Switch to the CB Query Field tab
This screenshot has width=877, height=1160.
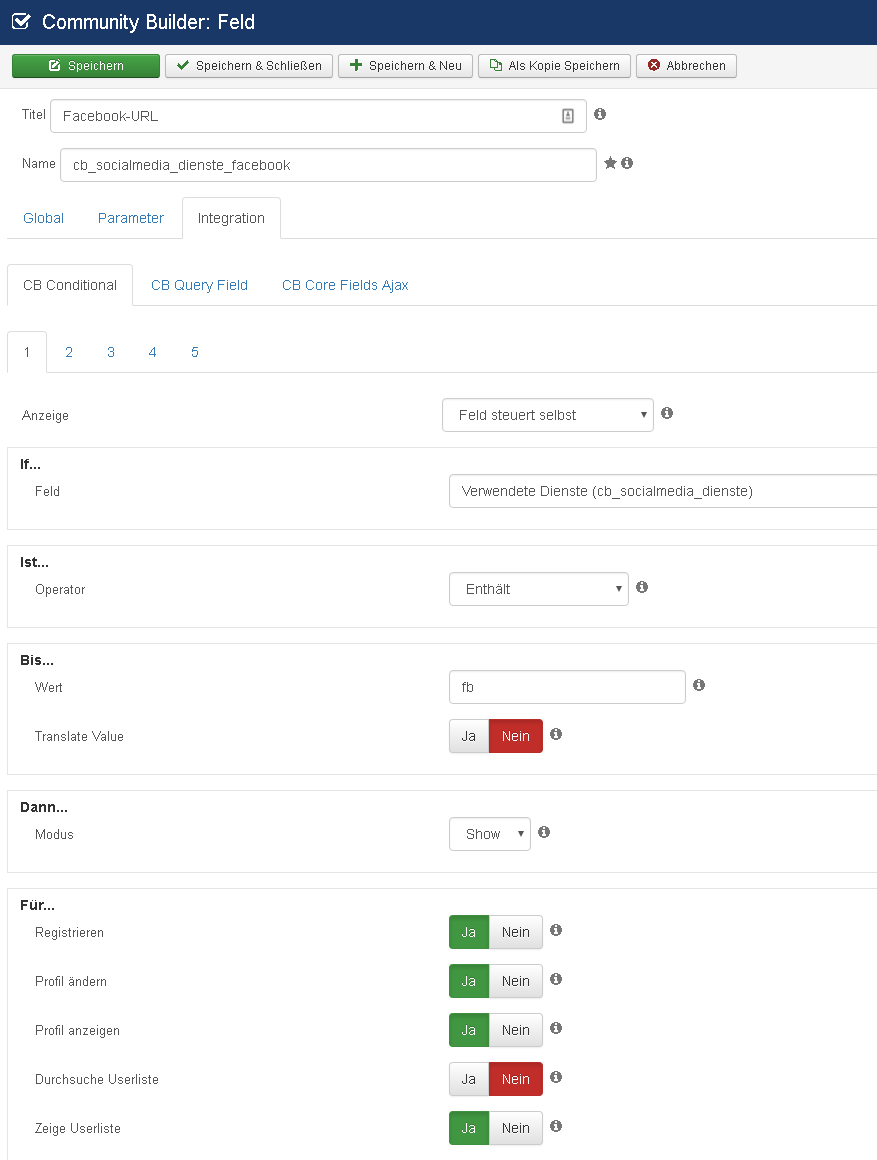[199, 285]
